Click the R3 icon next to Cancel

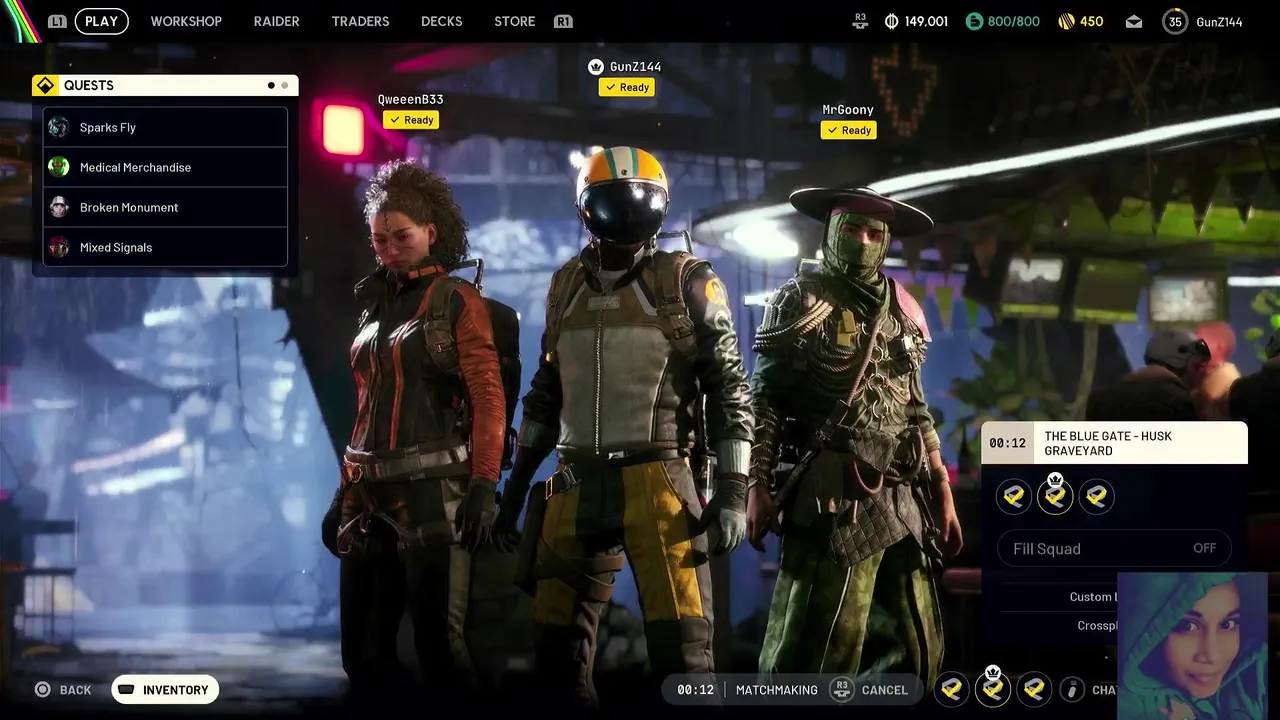point(842,690)
